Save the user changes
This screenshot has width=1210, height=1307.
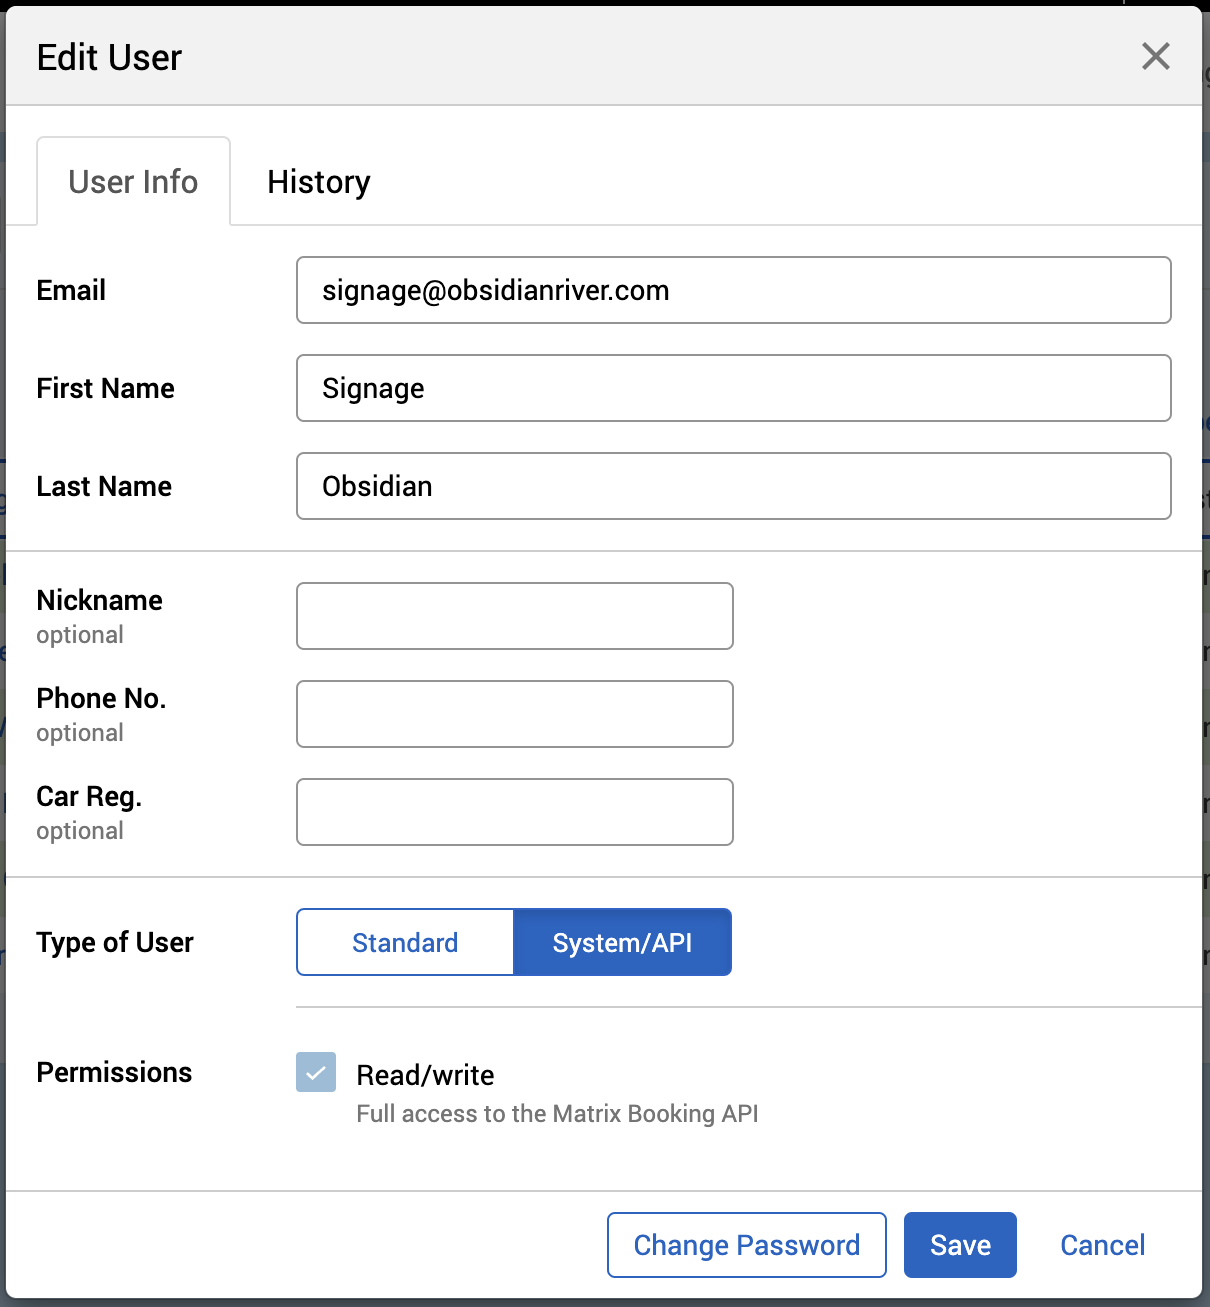960,1245
